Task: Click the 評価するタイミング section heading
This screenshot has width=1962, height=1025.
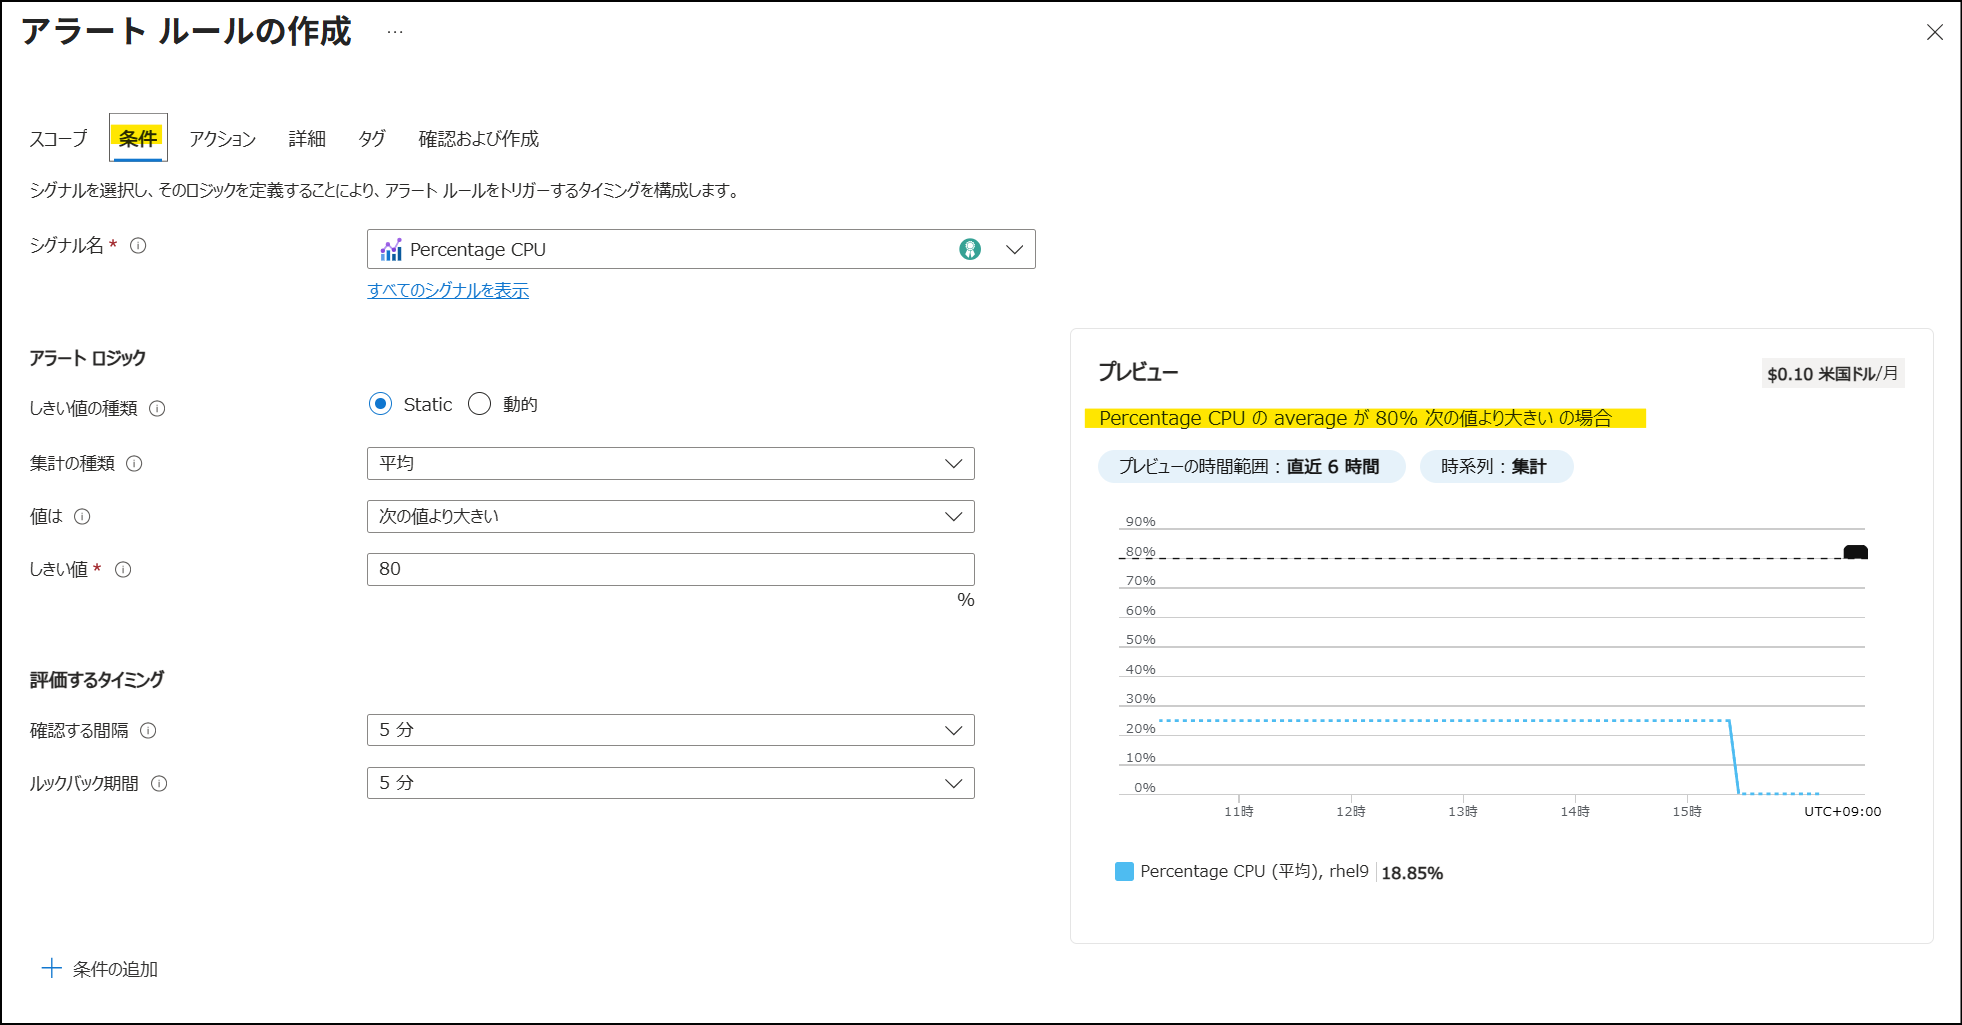Action: [x=97, y=680]
